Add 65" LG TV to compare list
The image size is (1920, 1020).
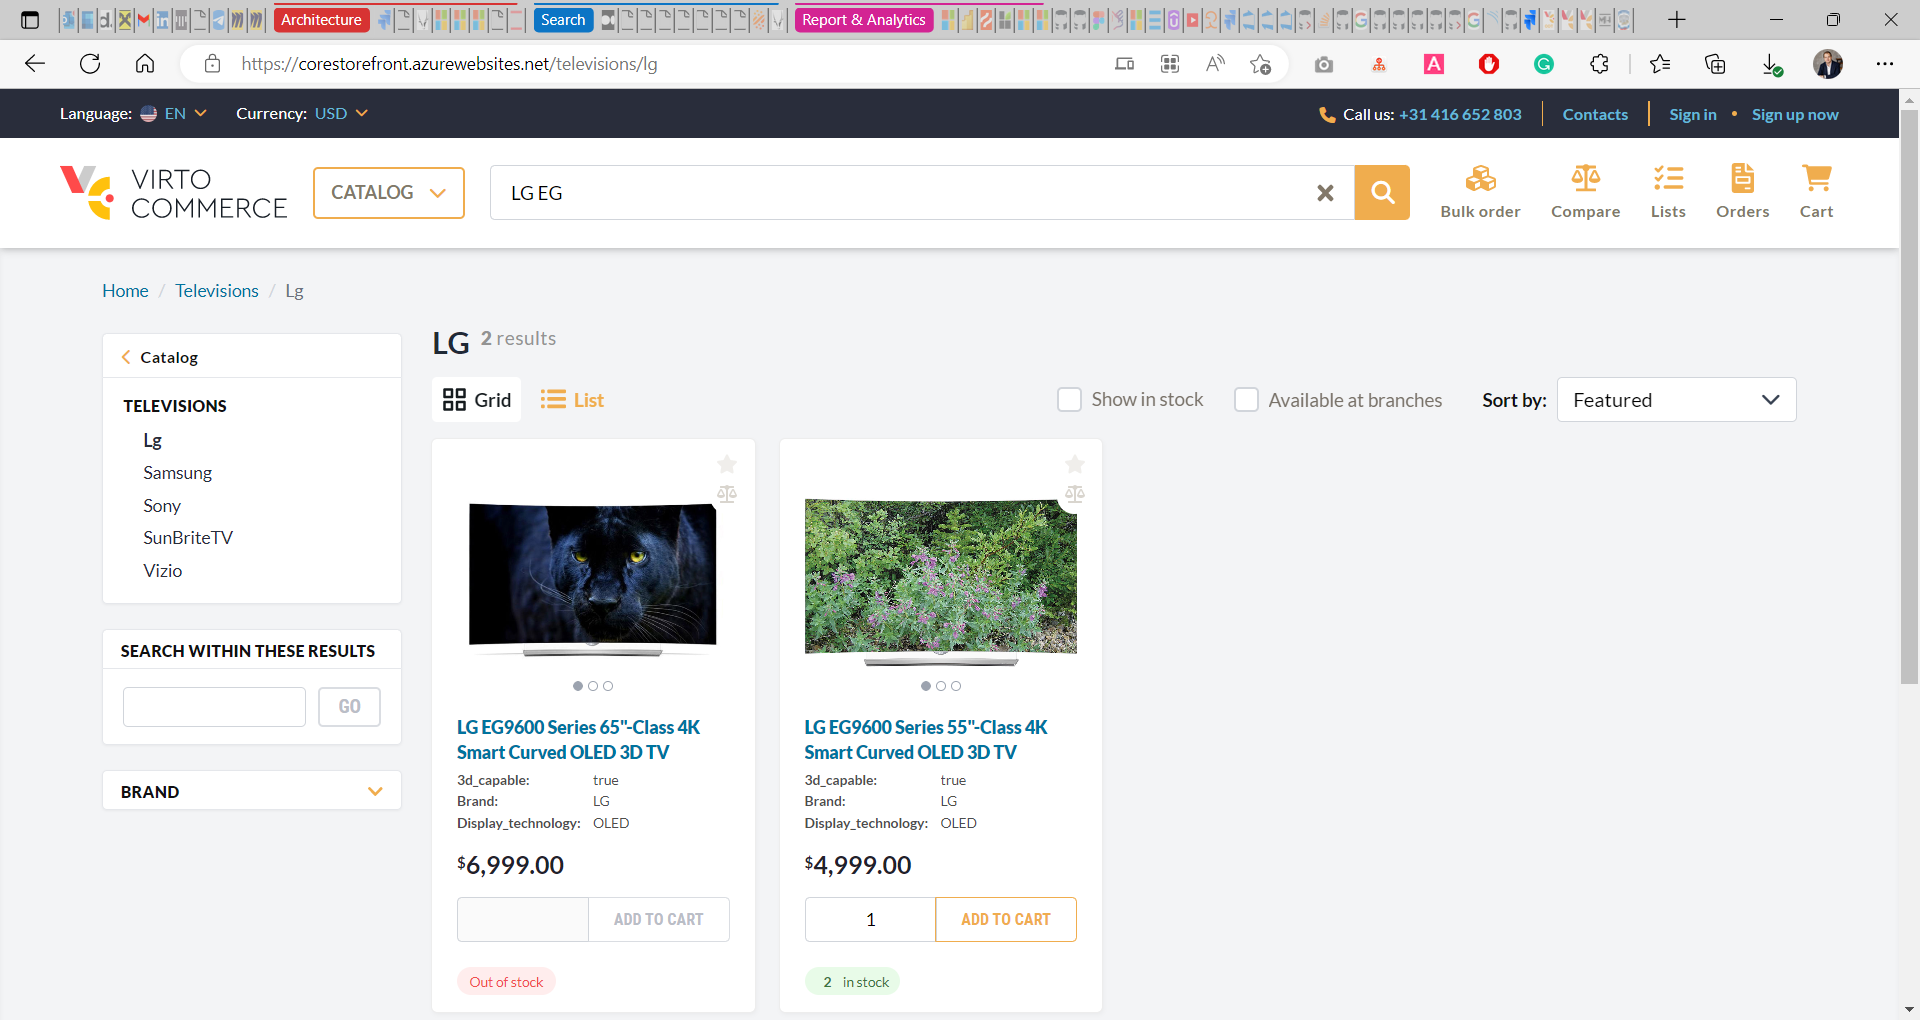[727, 494]
